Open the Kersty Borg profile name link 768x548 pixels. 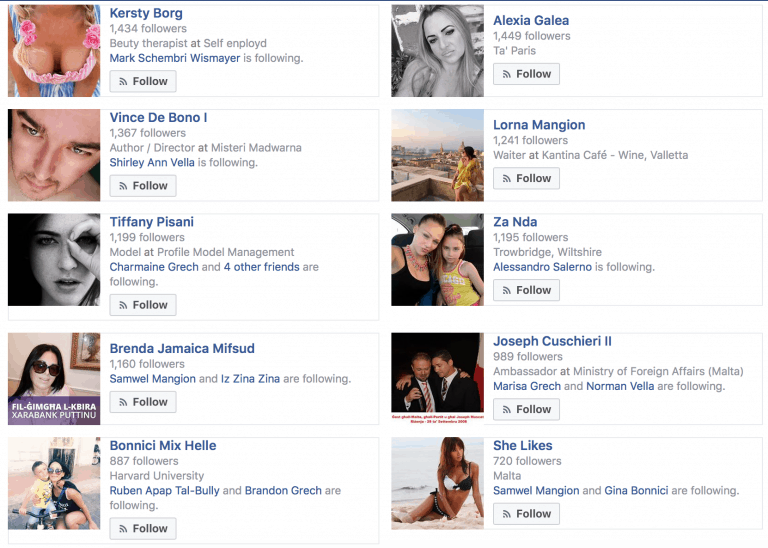pos(146,14)
